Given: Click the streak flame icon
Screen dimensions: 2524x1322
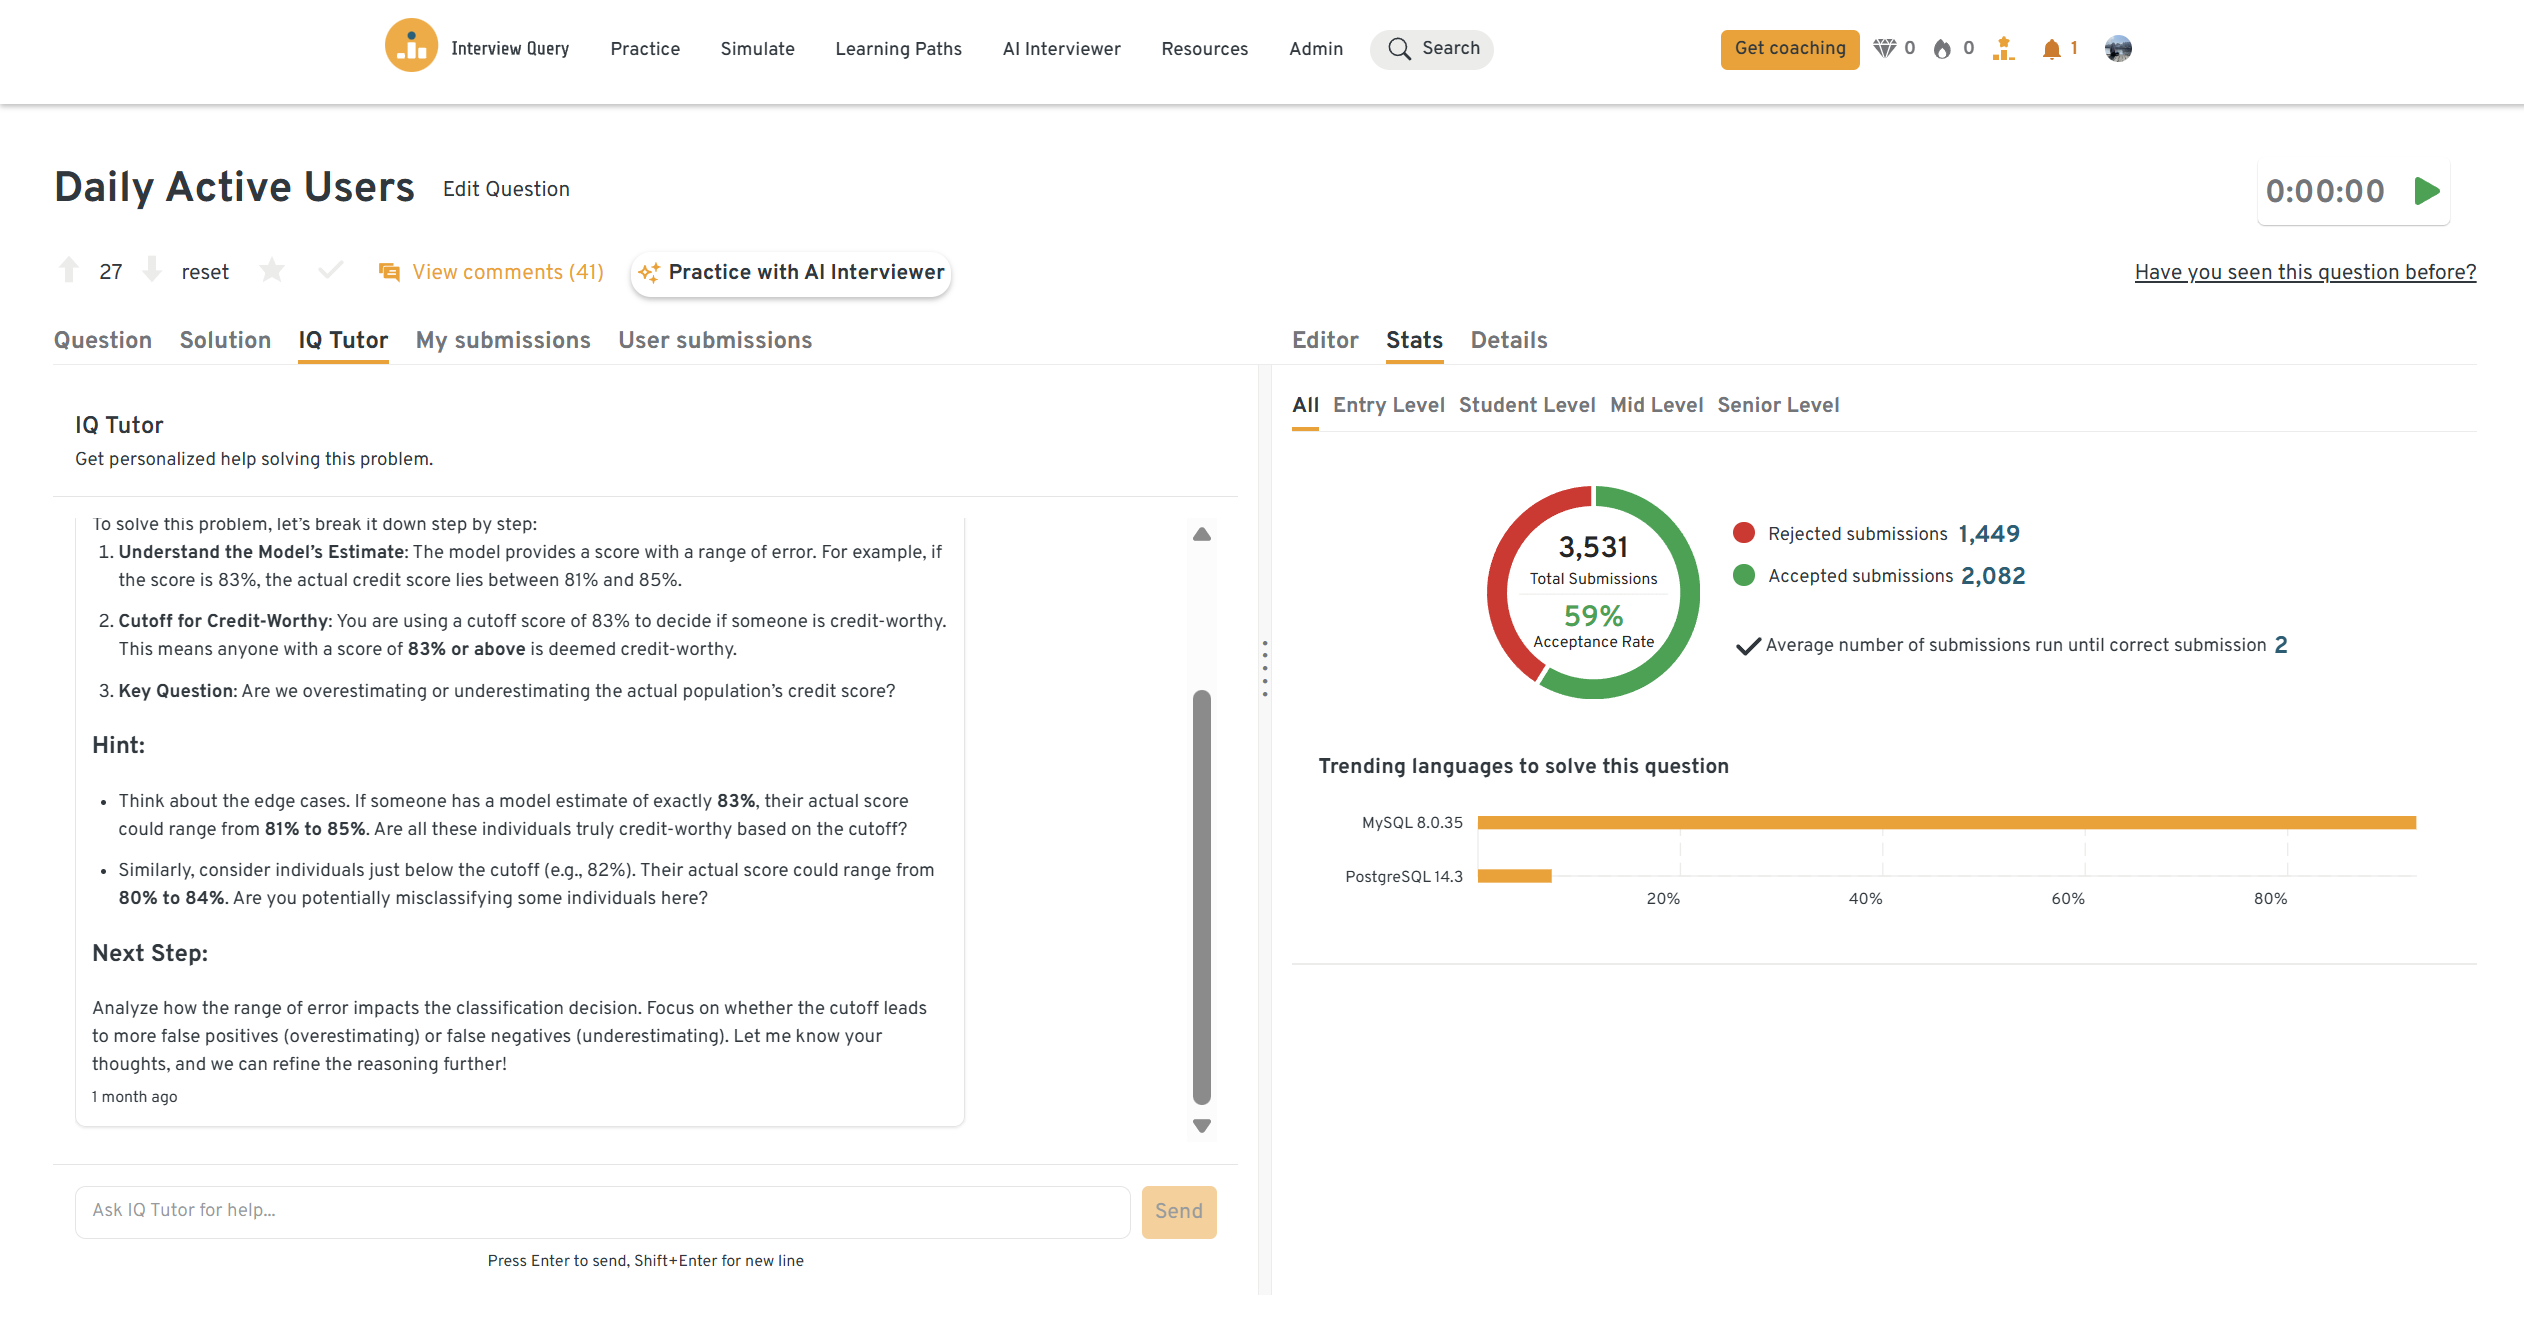Looking at the screenshot, I should tap(1942, 49).
